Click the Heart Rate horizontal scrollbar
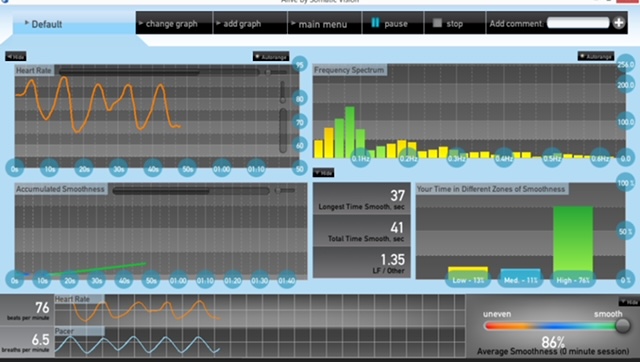This screenshot has height=362, width=640. pyautogui.click(x=158, y=72)
